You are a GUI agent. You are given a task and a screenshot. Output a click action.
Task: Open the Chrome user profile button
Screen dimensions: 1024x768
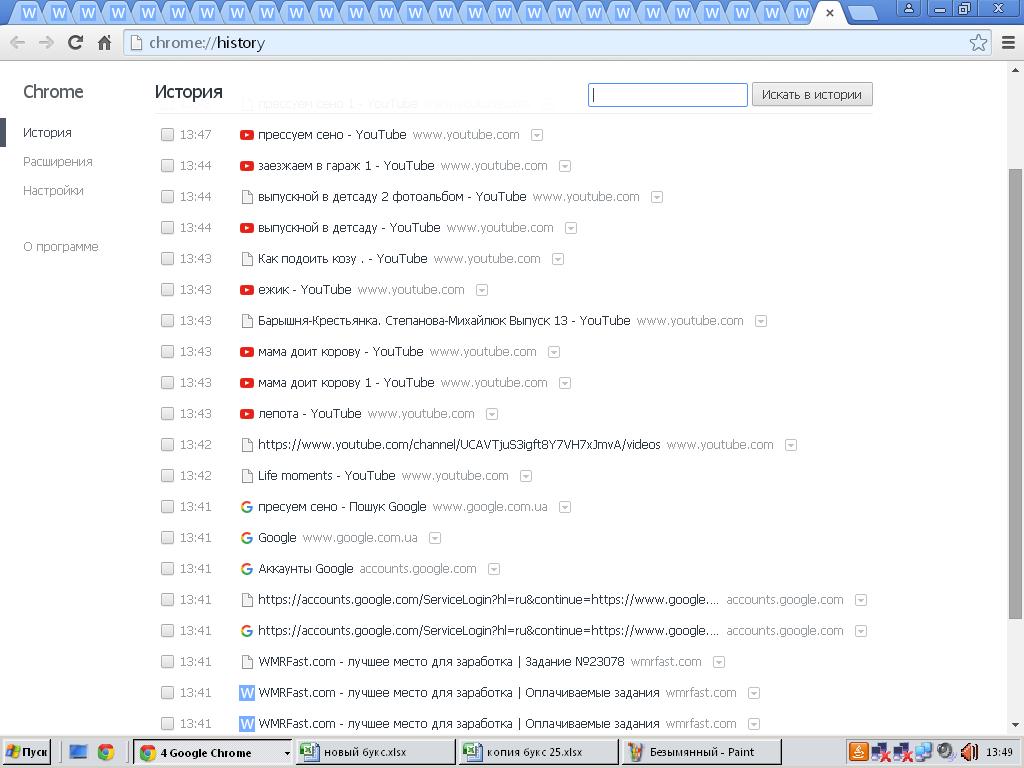(x=908, y=8)
